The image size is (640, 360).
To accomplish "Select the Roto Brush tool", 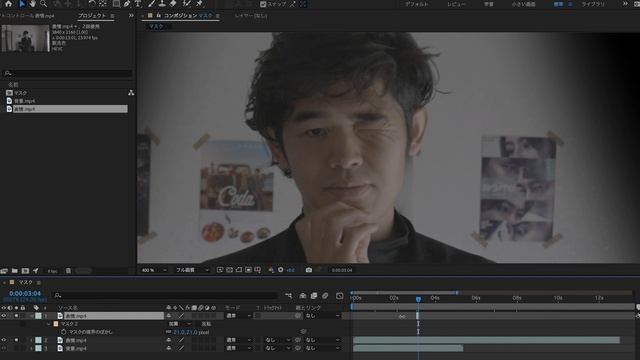I will tap(187, 4).
